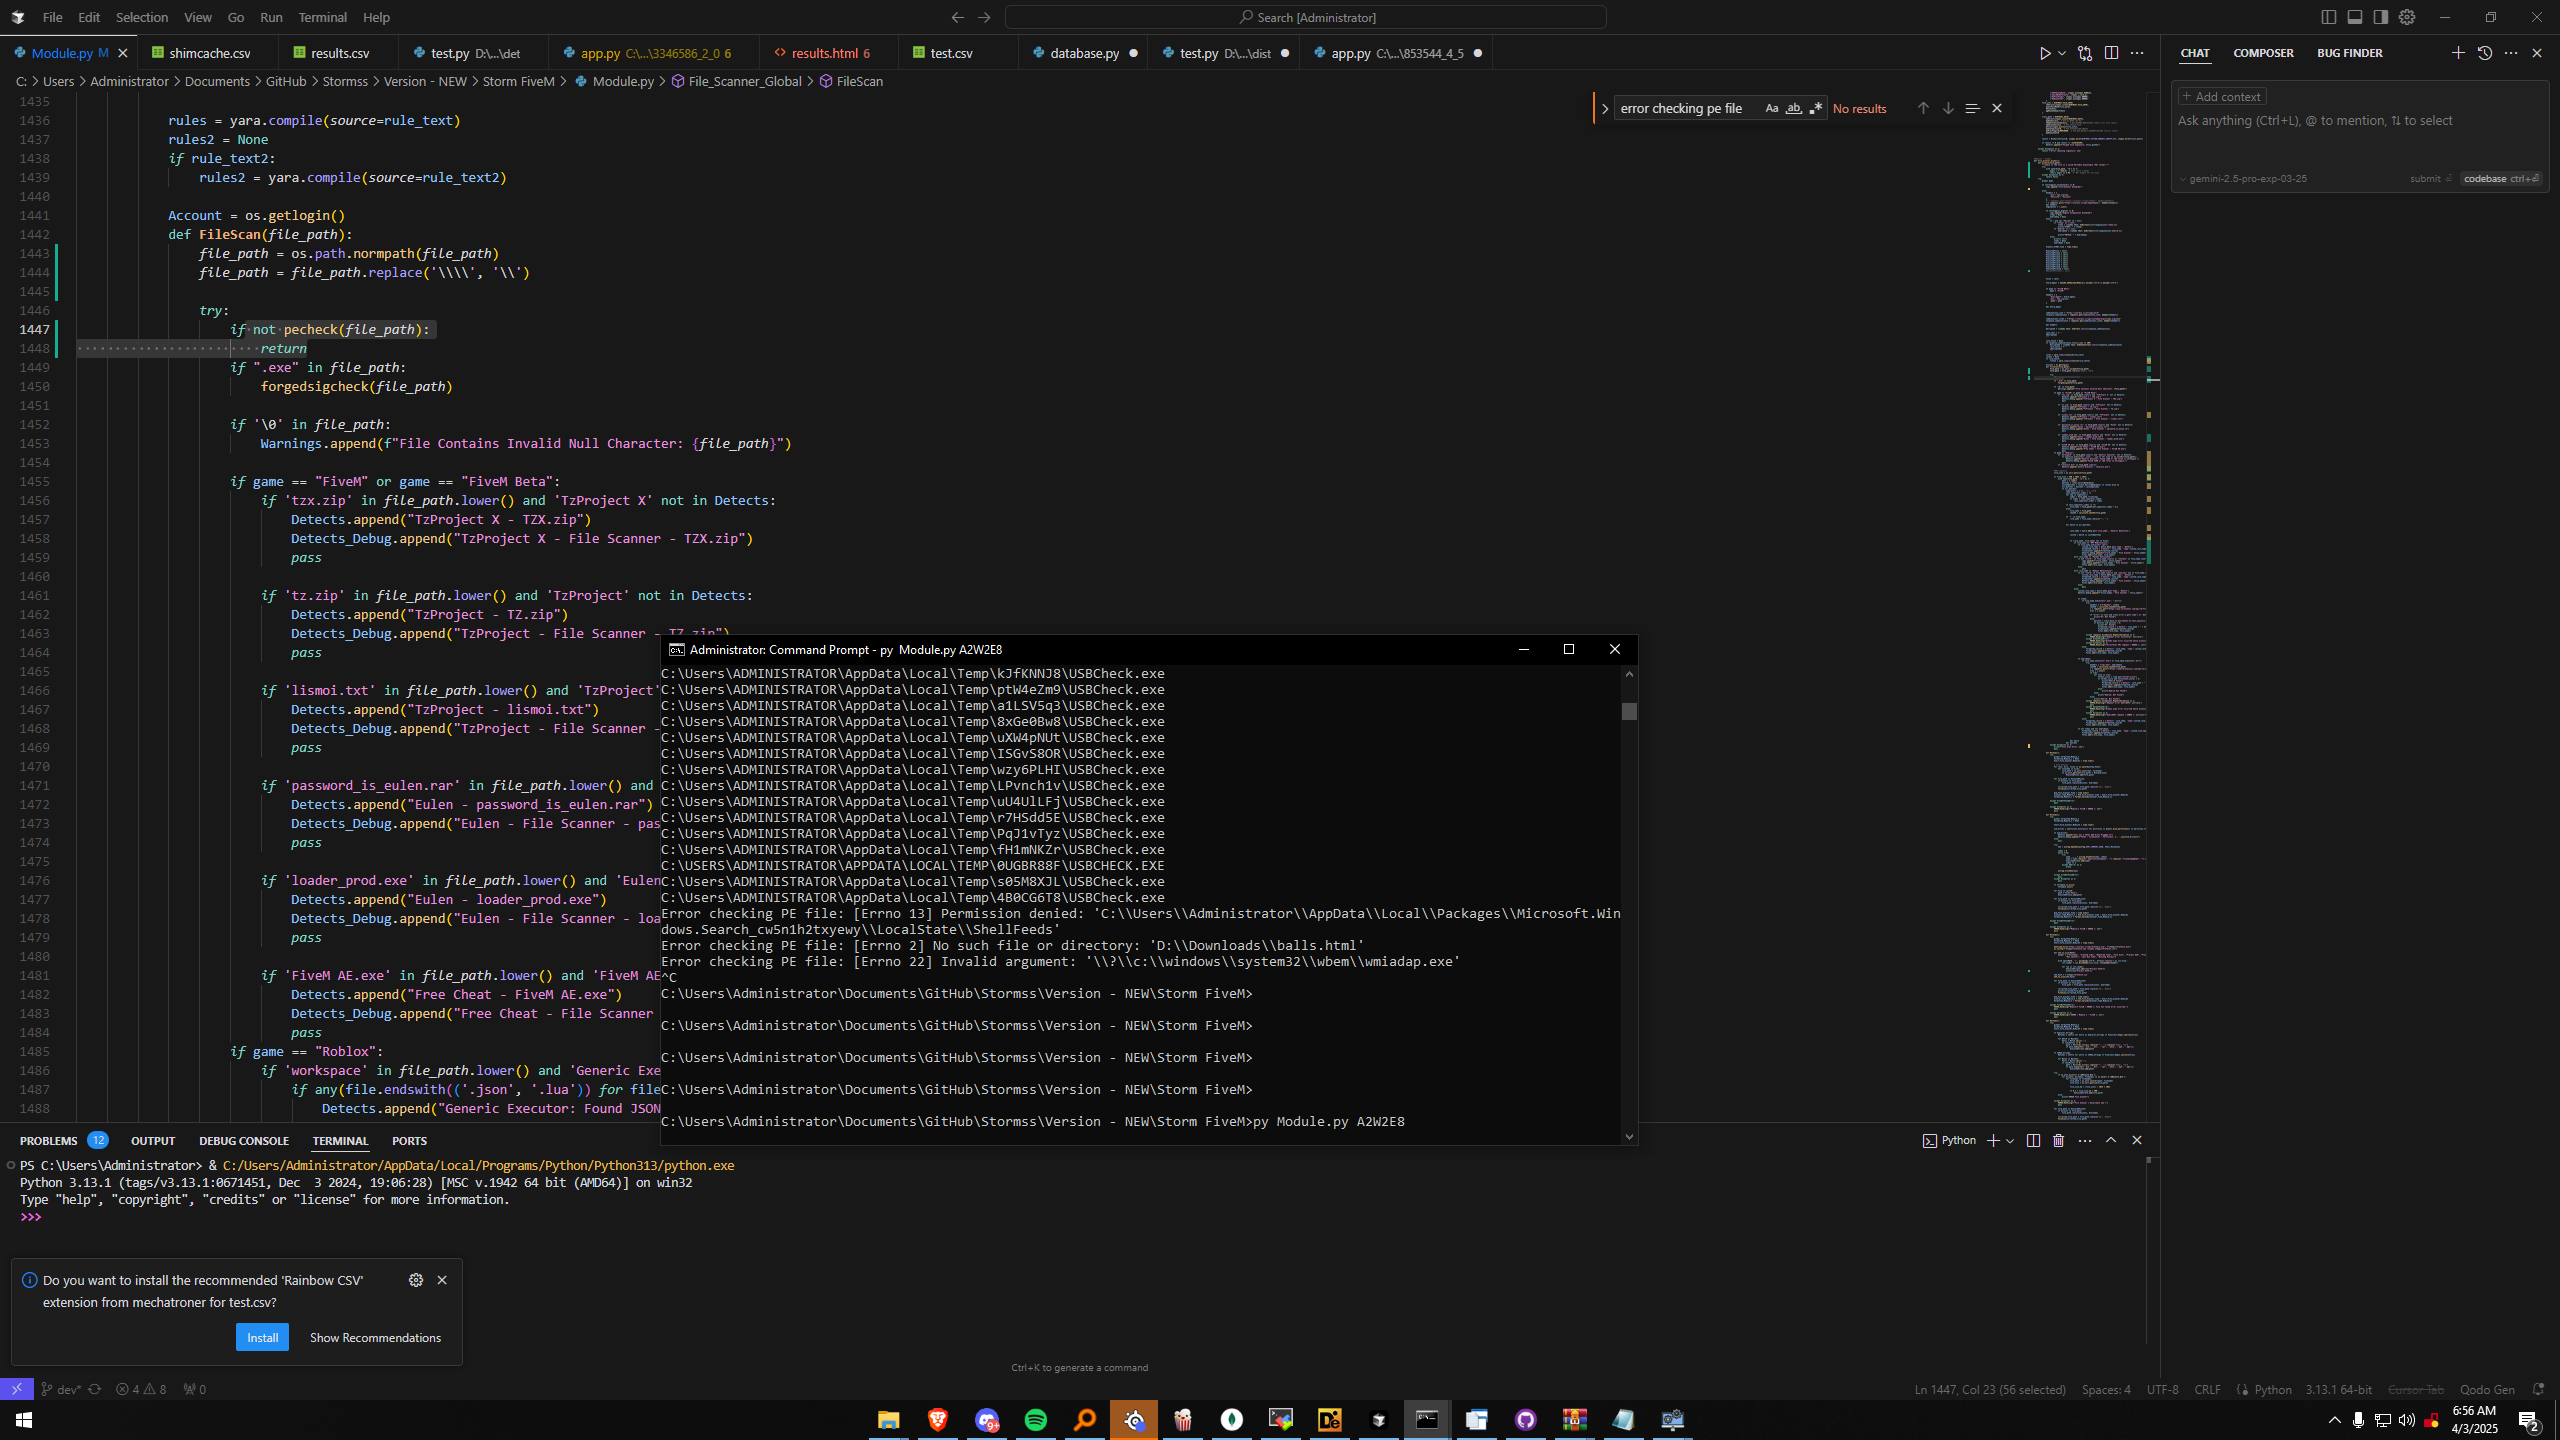Image resolution: width=2560 pixels, height=1440 pixels.
Task: Open the PORTS panel tab
Action: coord(409,1141)
